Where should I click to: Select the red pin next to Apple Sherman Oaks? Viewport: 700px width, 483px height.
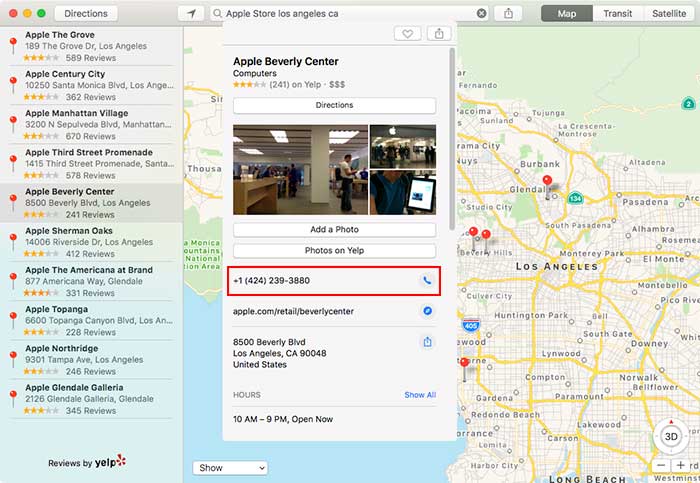(13, 242)
